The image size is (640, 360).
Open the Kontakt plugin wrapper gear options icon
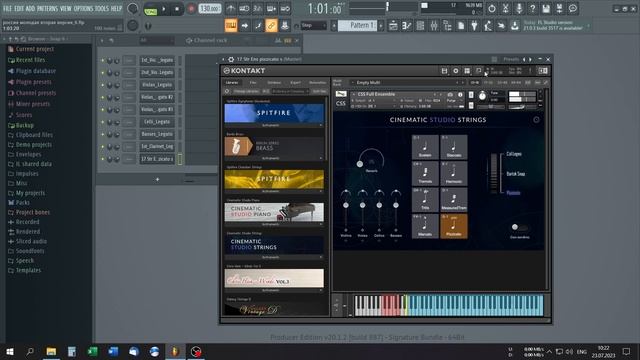[231, 60]
